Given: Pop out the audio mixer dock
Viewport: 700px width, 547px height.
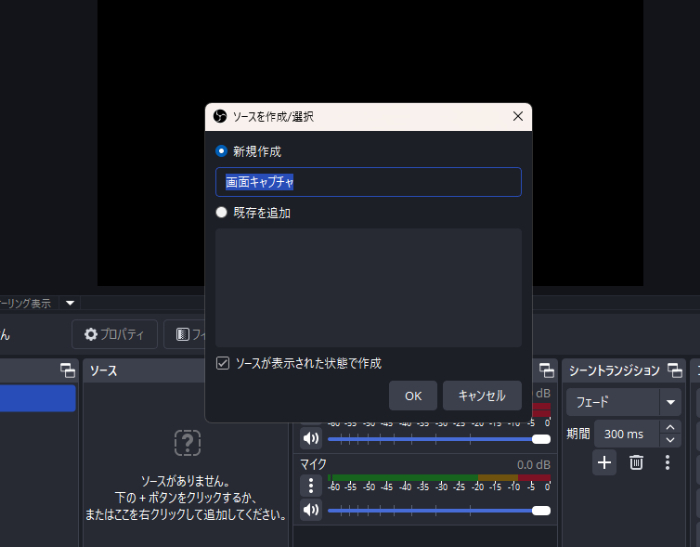Looking at the screenshot, I should point(546,371).
